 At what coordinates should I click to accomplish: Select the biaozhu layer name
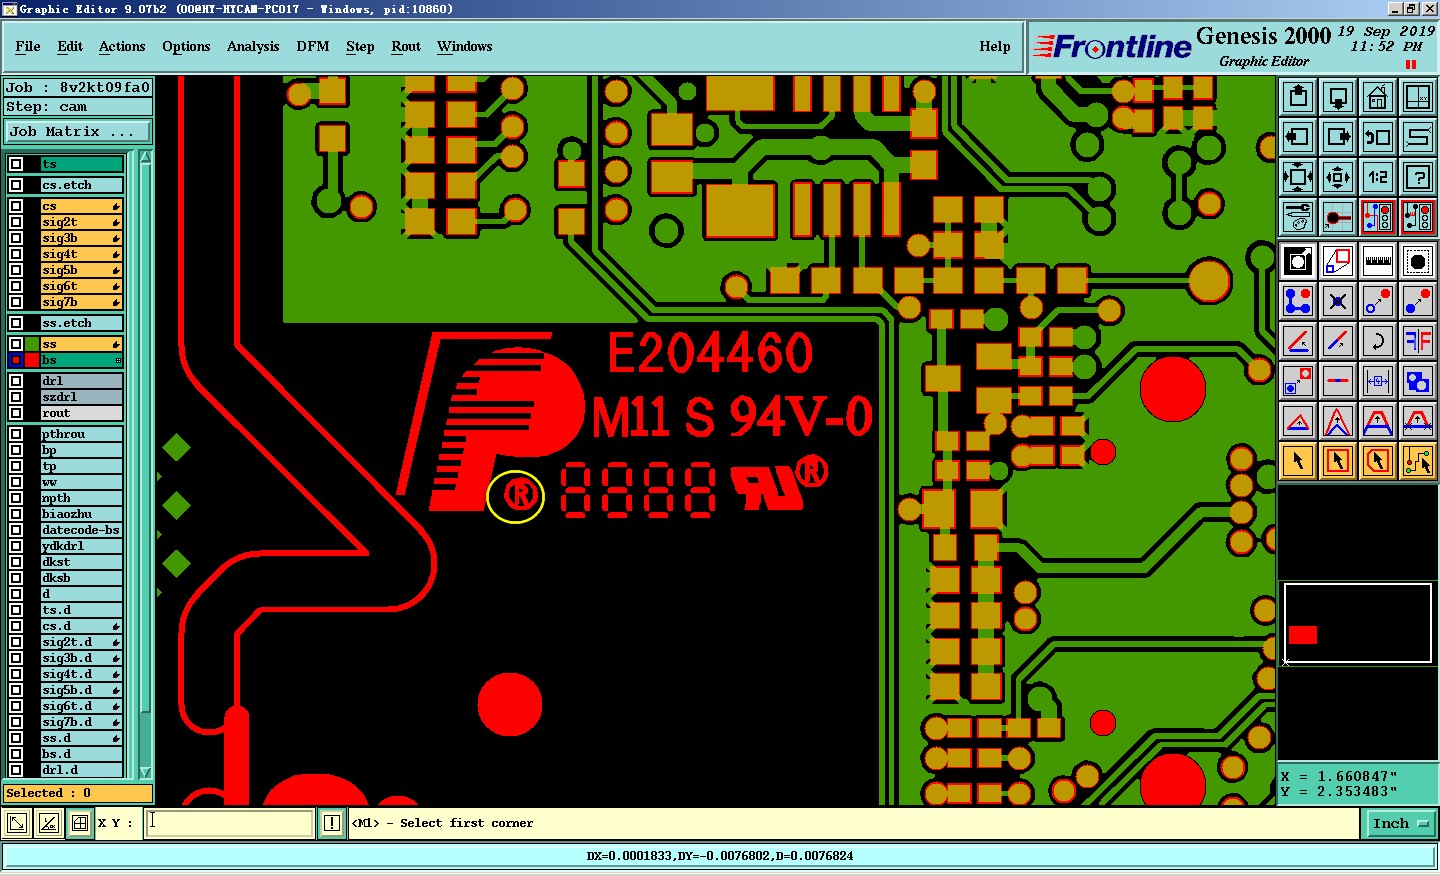(x=81, y=514)
